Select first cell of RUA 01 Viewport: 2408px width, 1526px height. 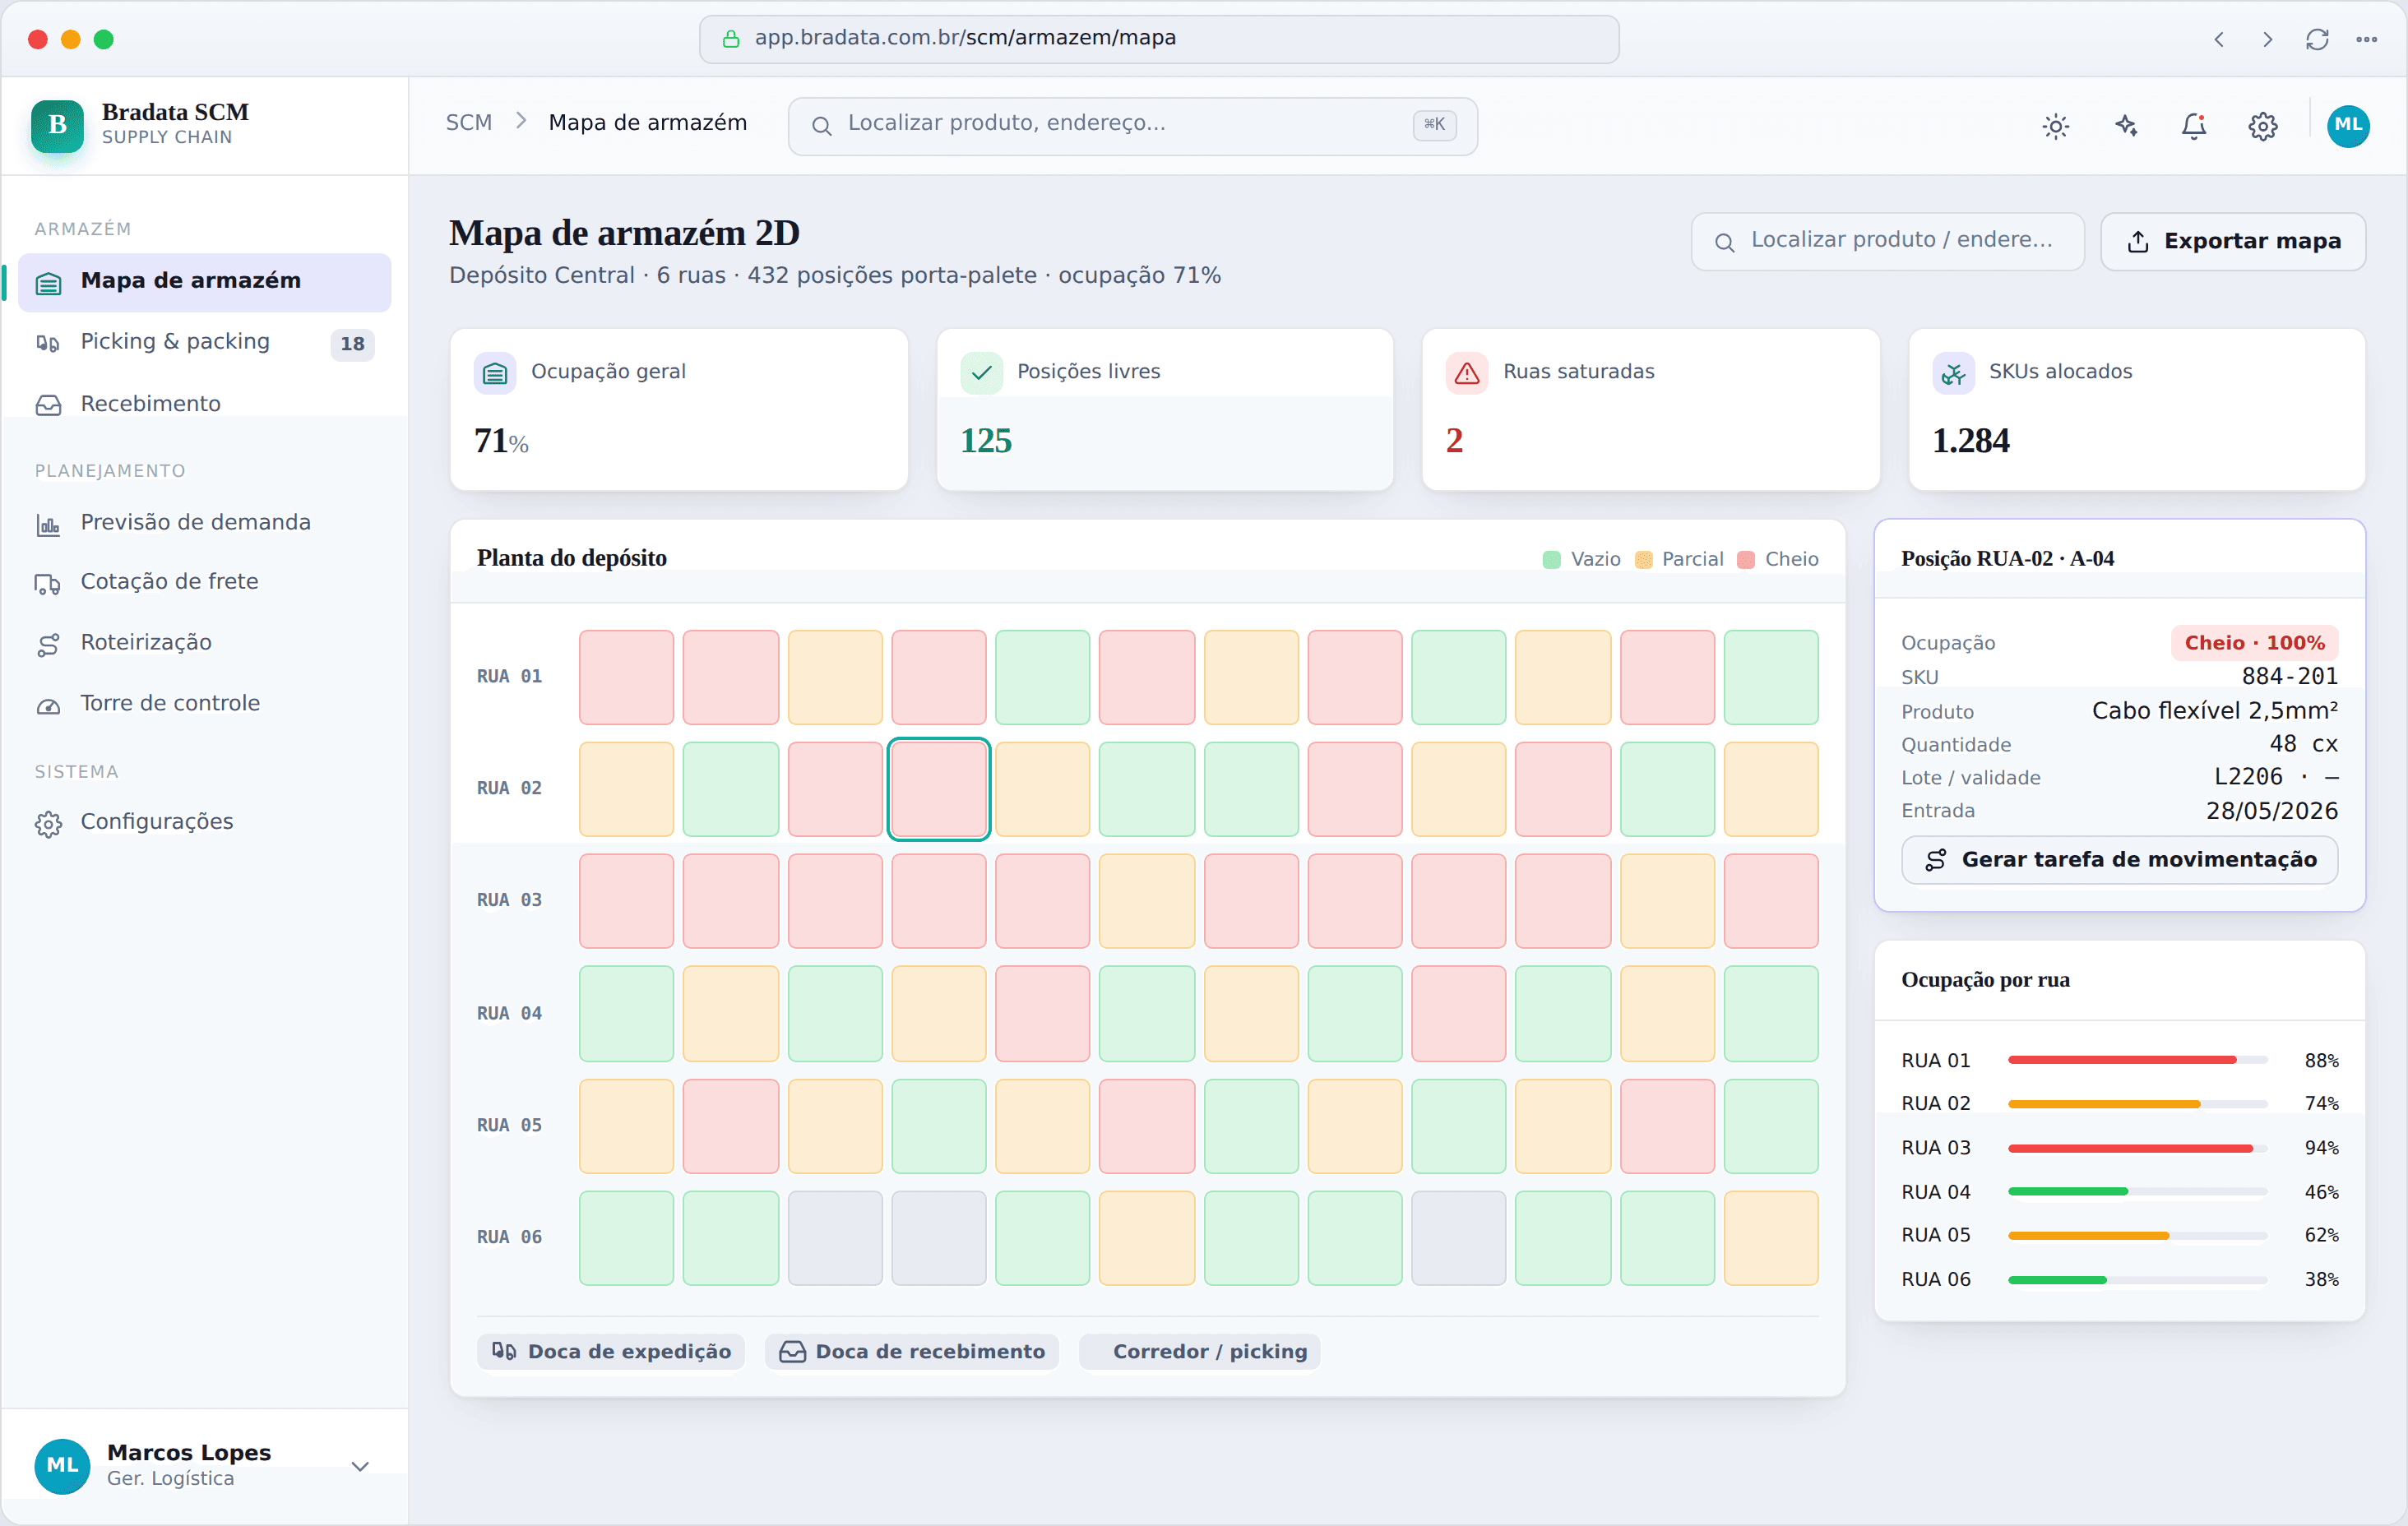coord(626,678)
